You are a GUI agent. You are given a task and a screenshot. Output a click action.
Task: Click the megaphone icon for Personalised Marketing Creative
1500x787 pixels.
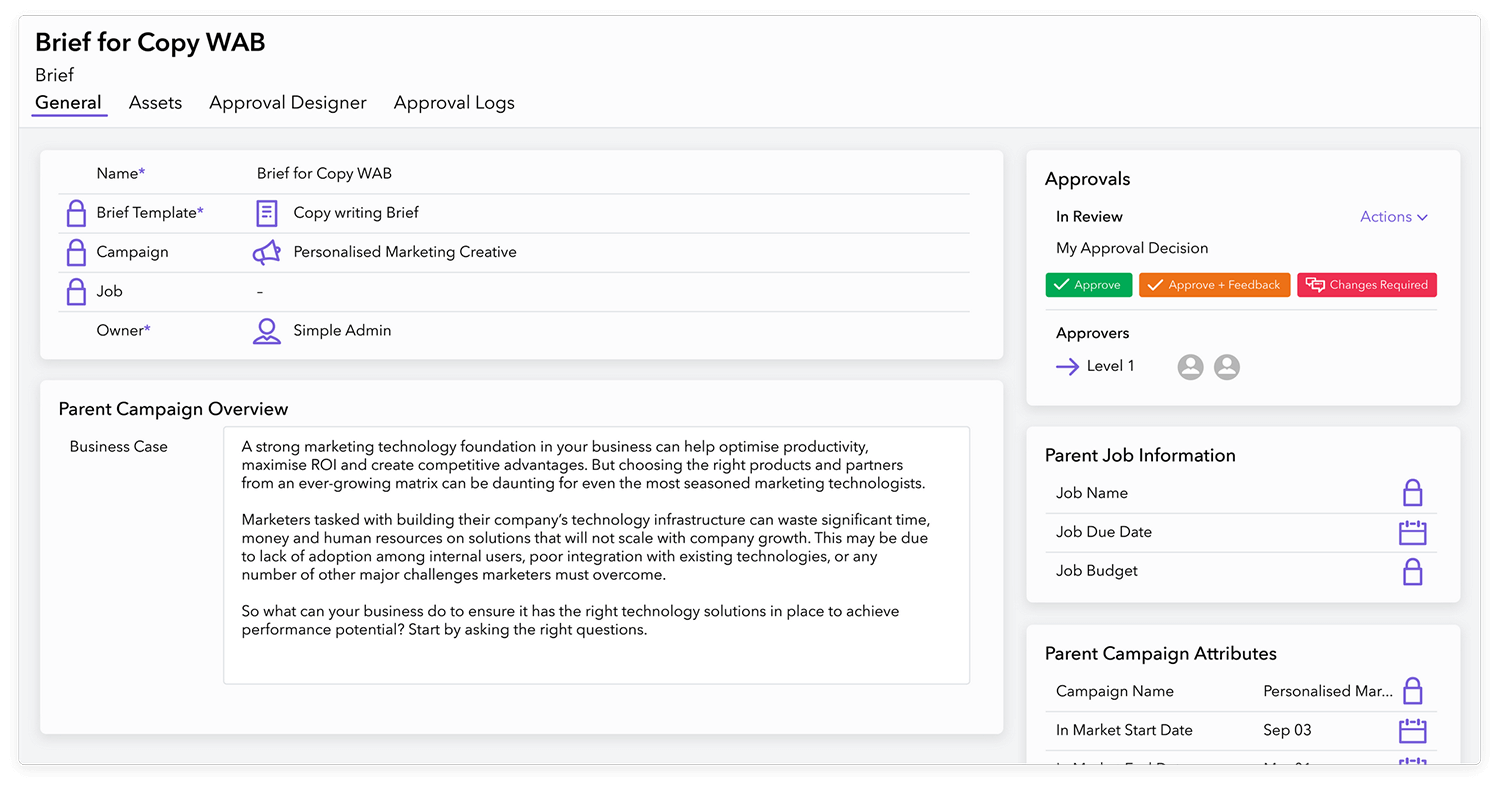pyautogui.click(x=266, y=252)
